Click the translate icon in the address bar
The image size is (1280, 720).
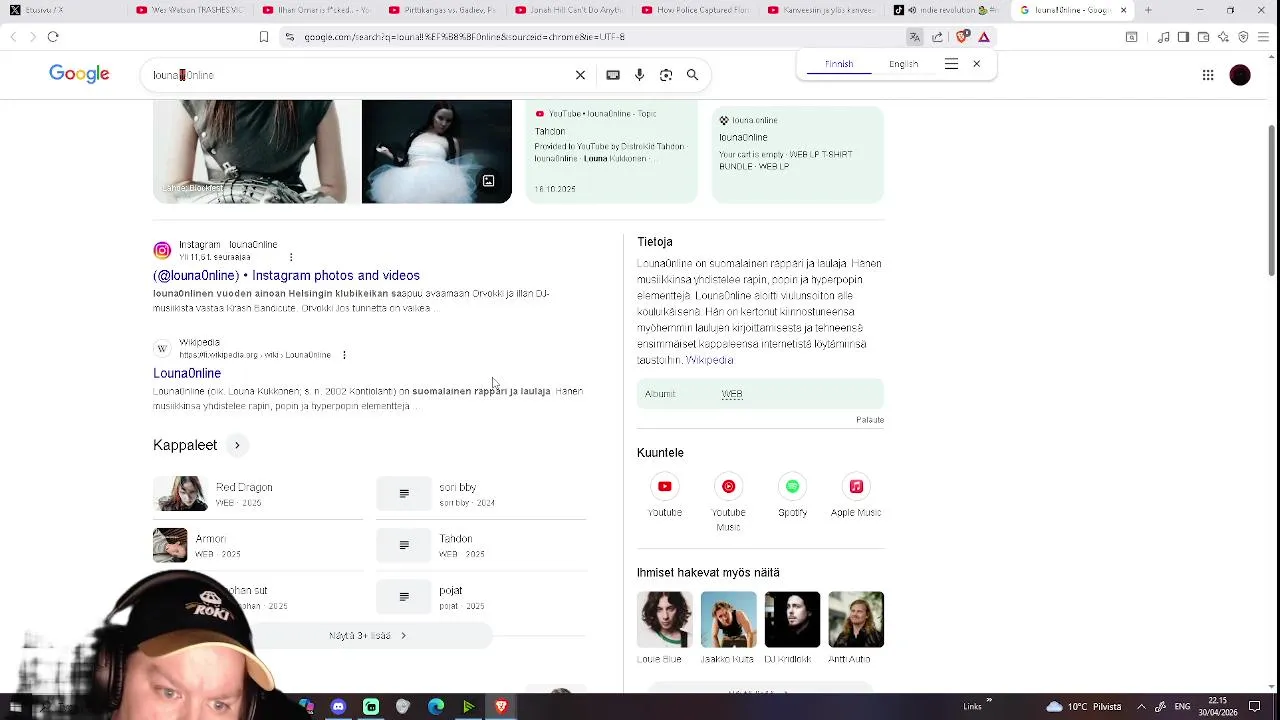point(914,37)
